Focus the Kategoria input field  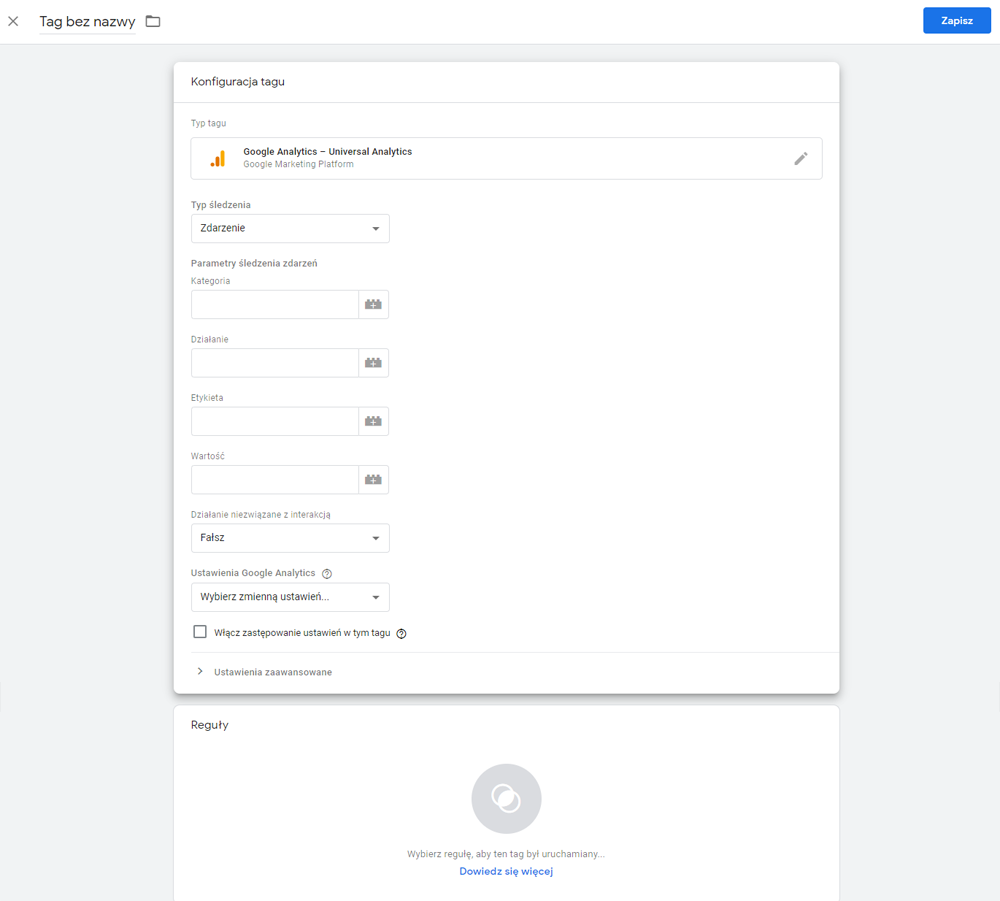[x=275, y=305]
